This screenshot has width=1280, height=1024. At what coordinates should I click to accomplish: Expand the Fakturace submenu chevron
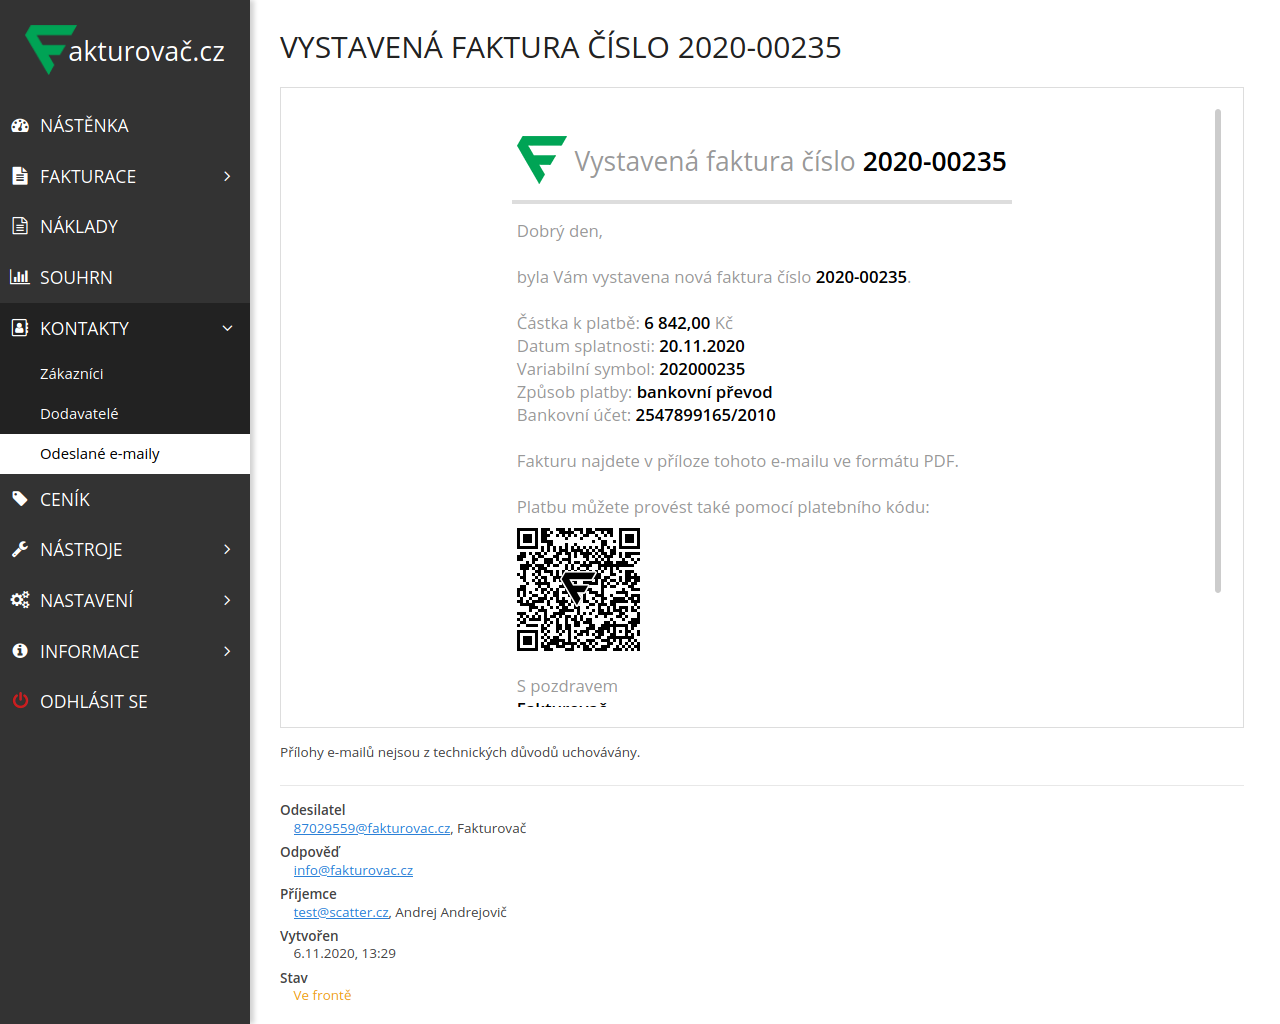(x=227, y=176)
